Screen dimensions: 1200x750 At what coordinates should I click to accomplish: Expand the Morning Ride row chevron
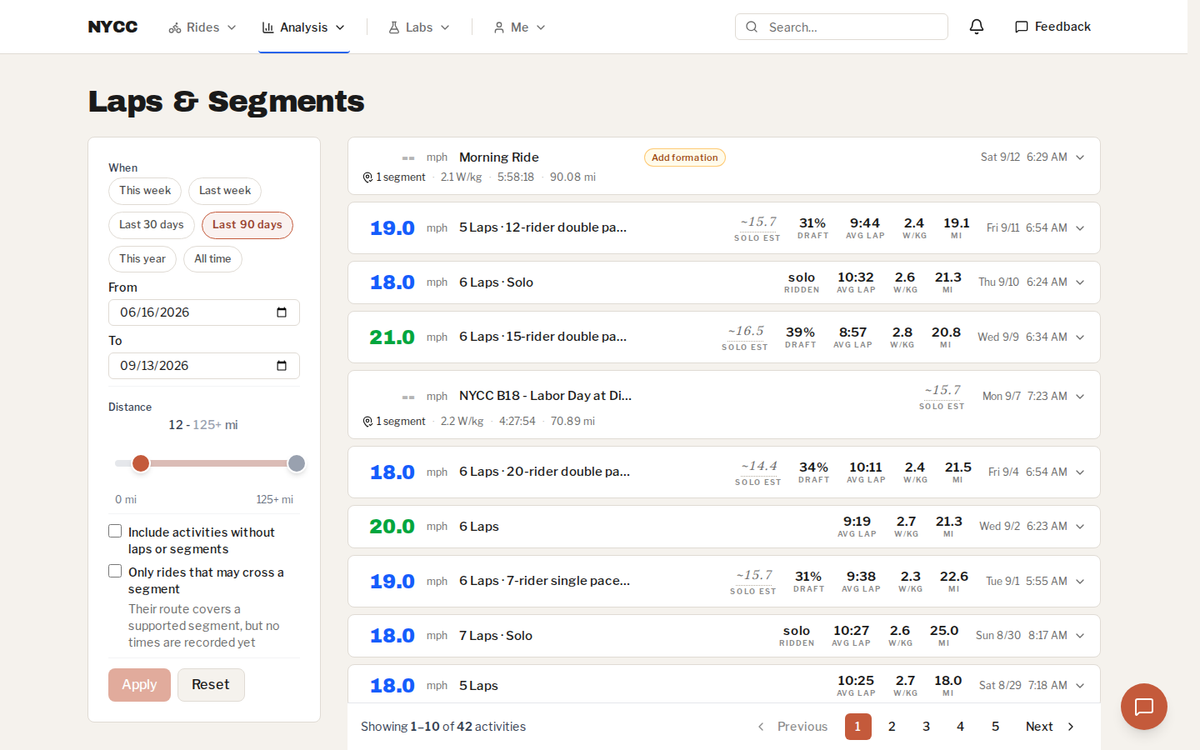(1080, 157)
